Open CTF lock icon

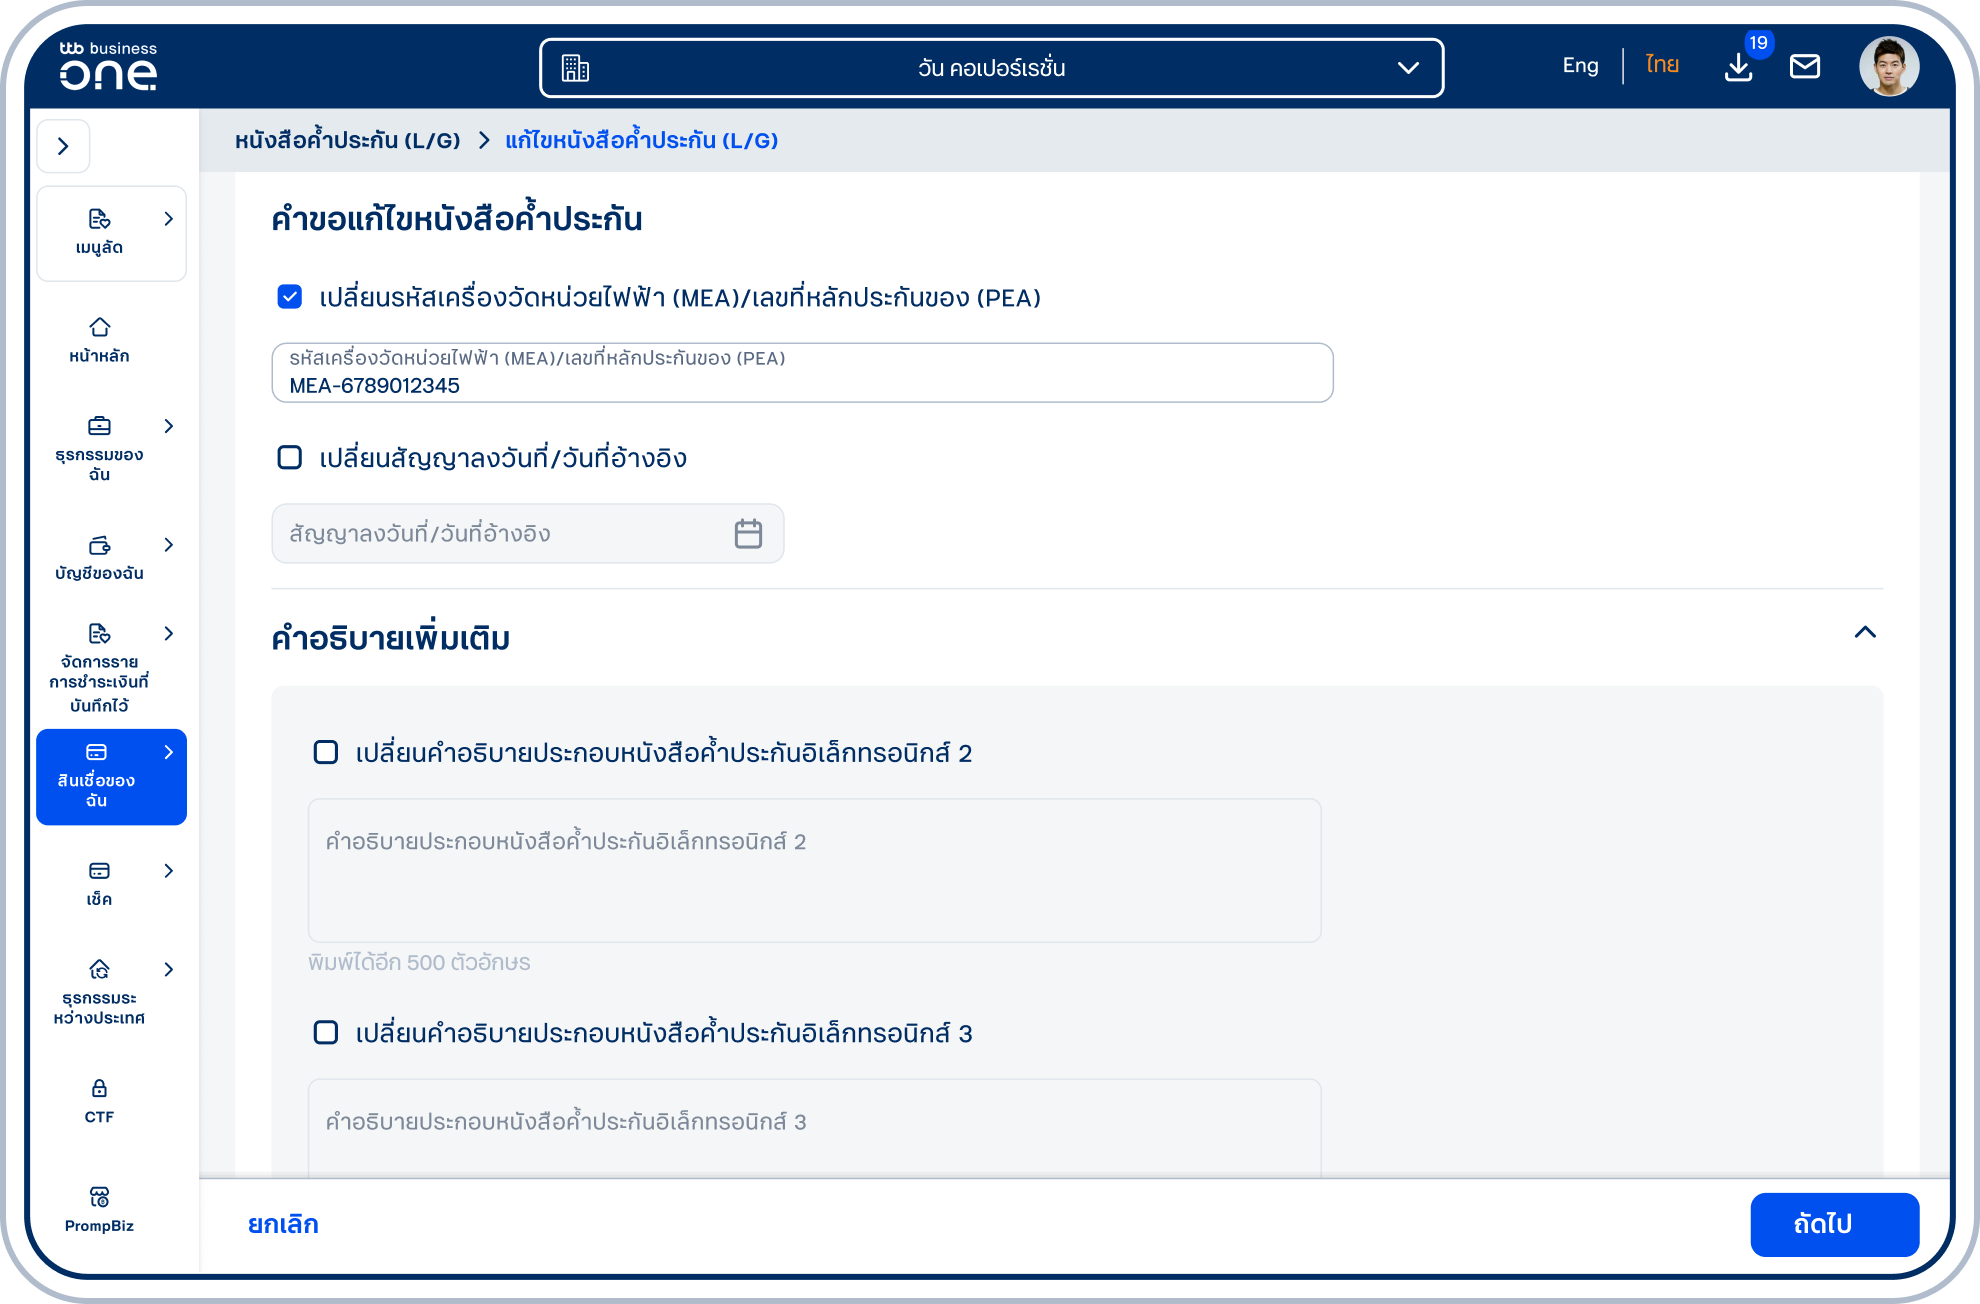coord(99,1088)
